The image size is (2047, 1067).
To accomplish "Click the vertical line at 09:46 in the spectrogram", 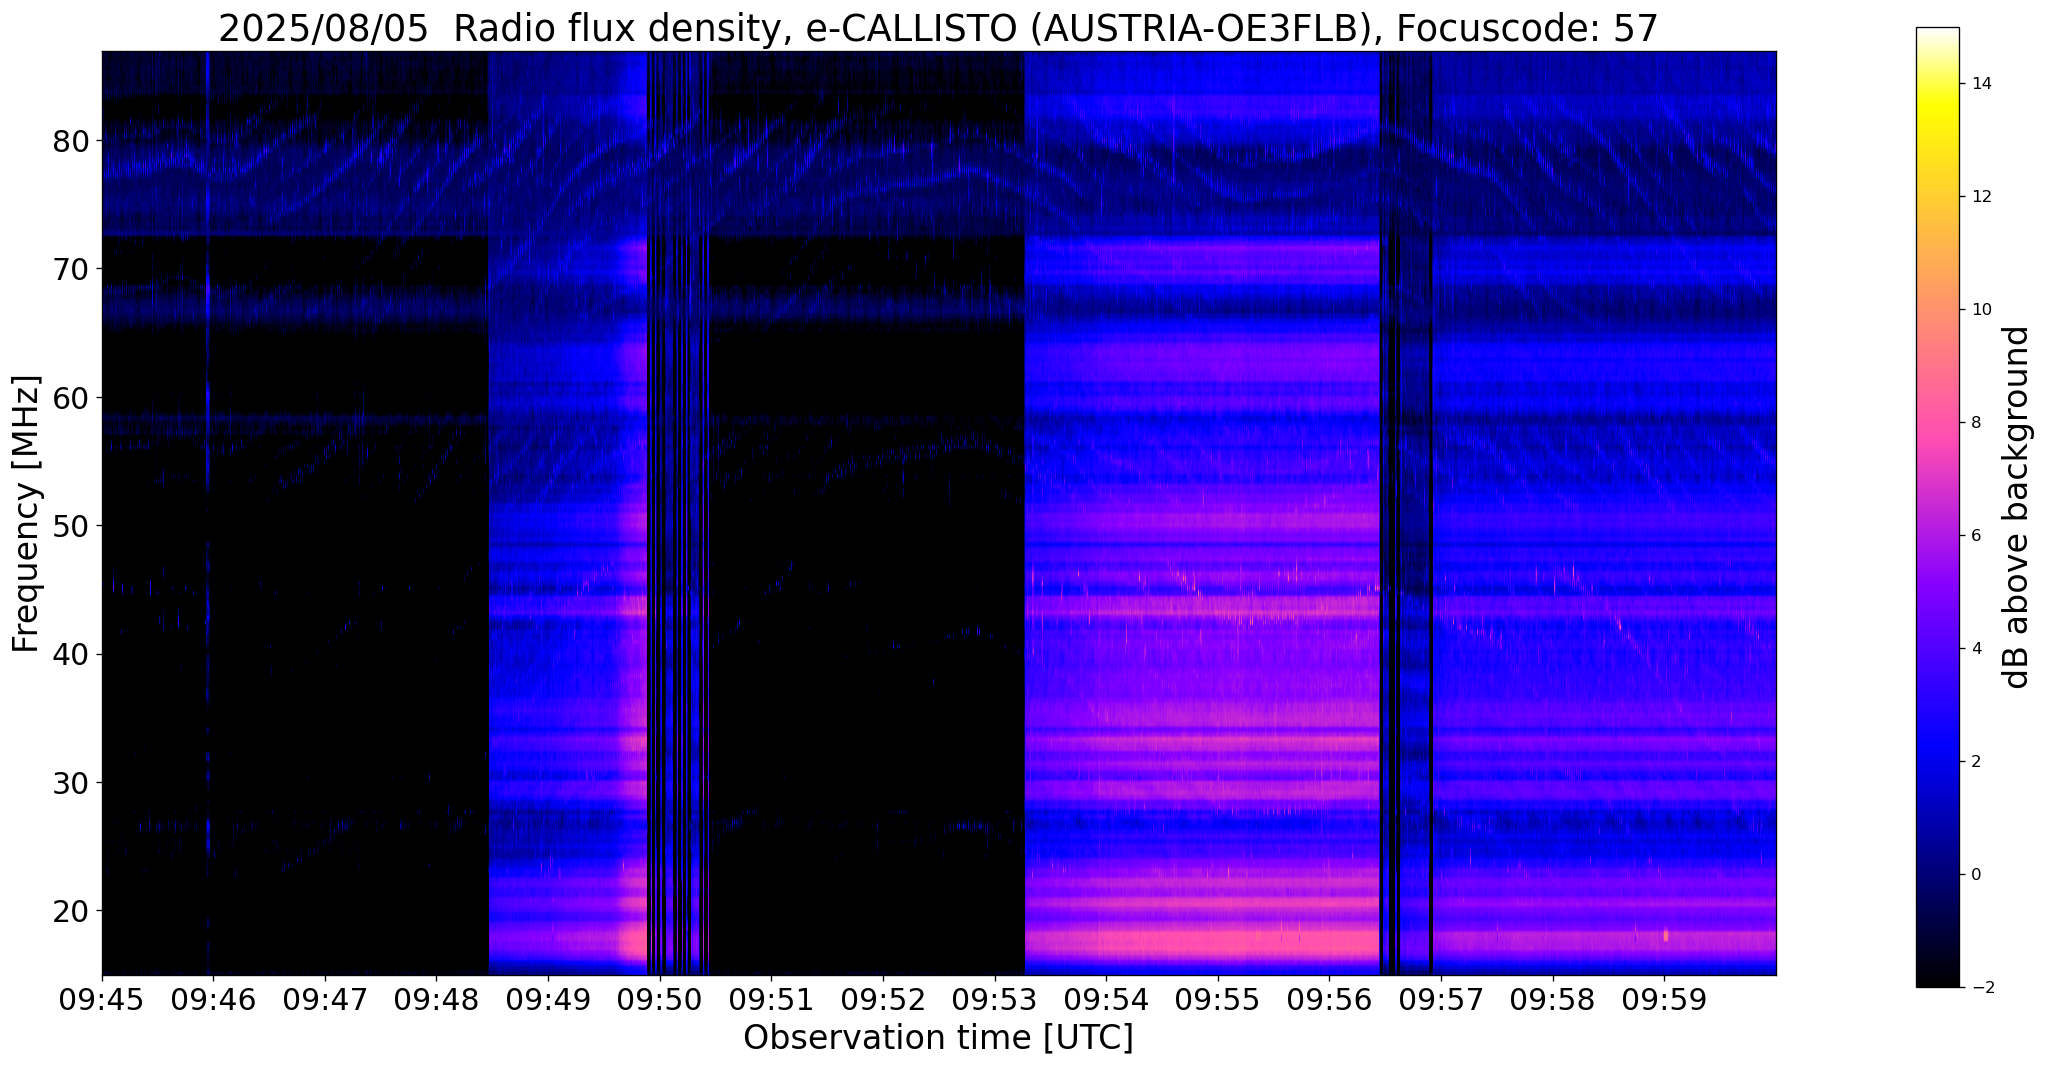I will [x=207, y=513].
